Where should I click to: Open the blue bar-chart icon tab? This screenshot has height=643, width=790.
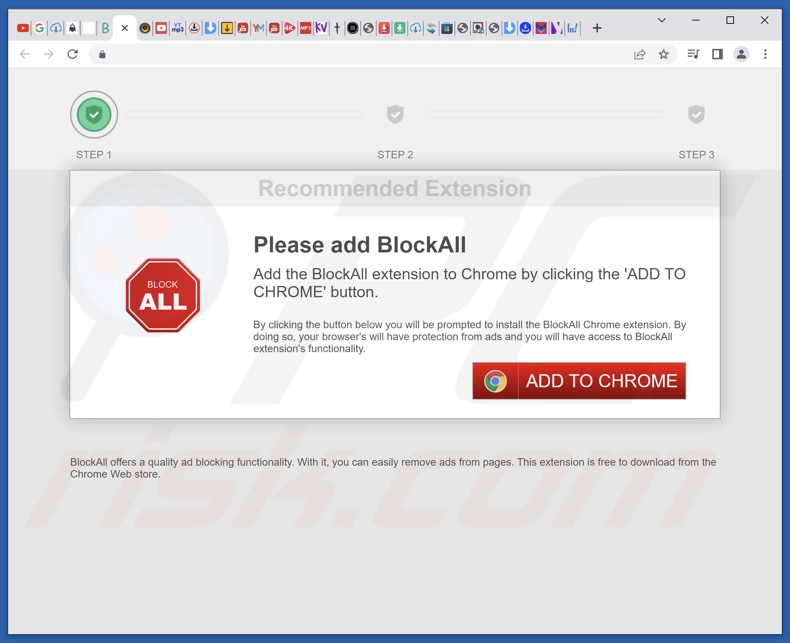[x=572, y=28]
